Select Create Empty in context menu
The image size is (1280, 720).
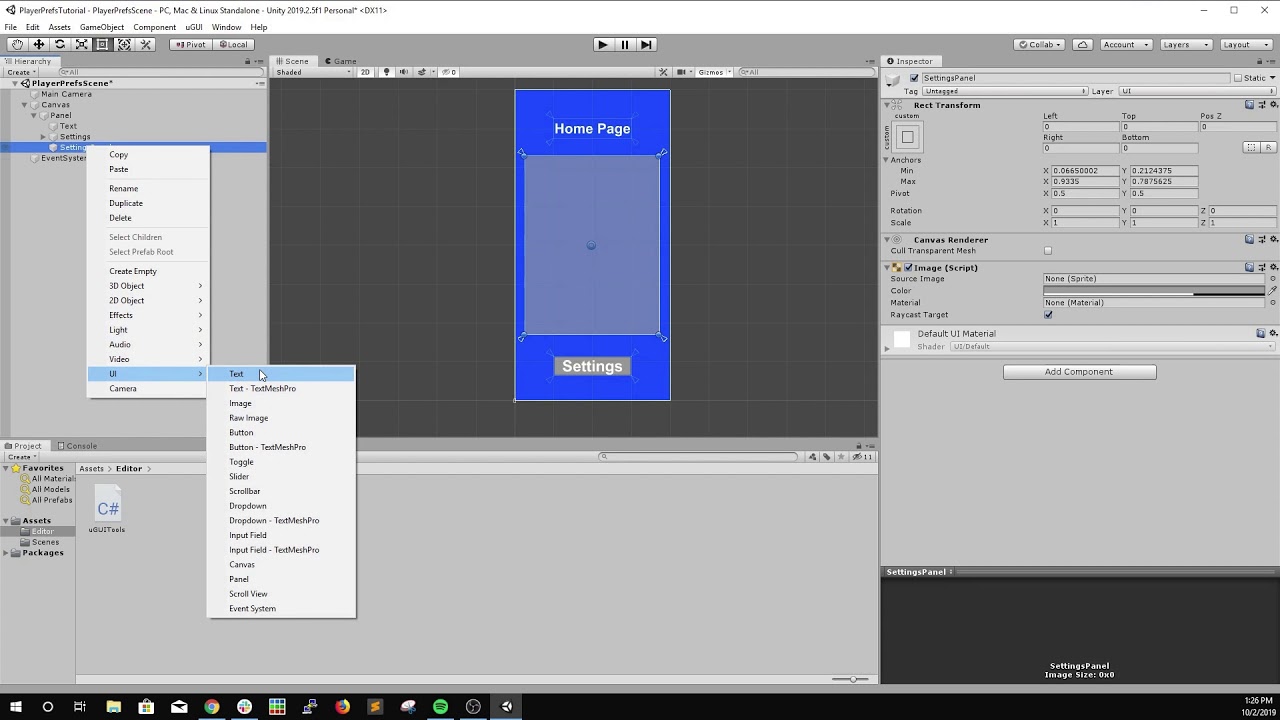pyautogui.click(x=148, y=271)
